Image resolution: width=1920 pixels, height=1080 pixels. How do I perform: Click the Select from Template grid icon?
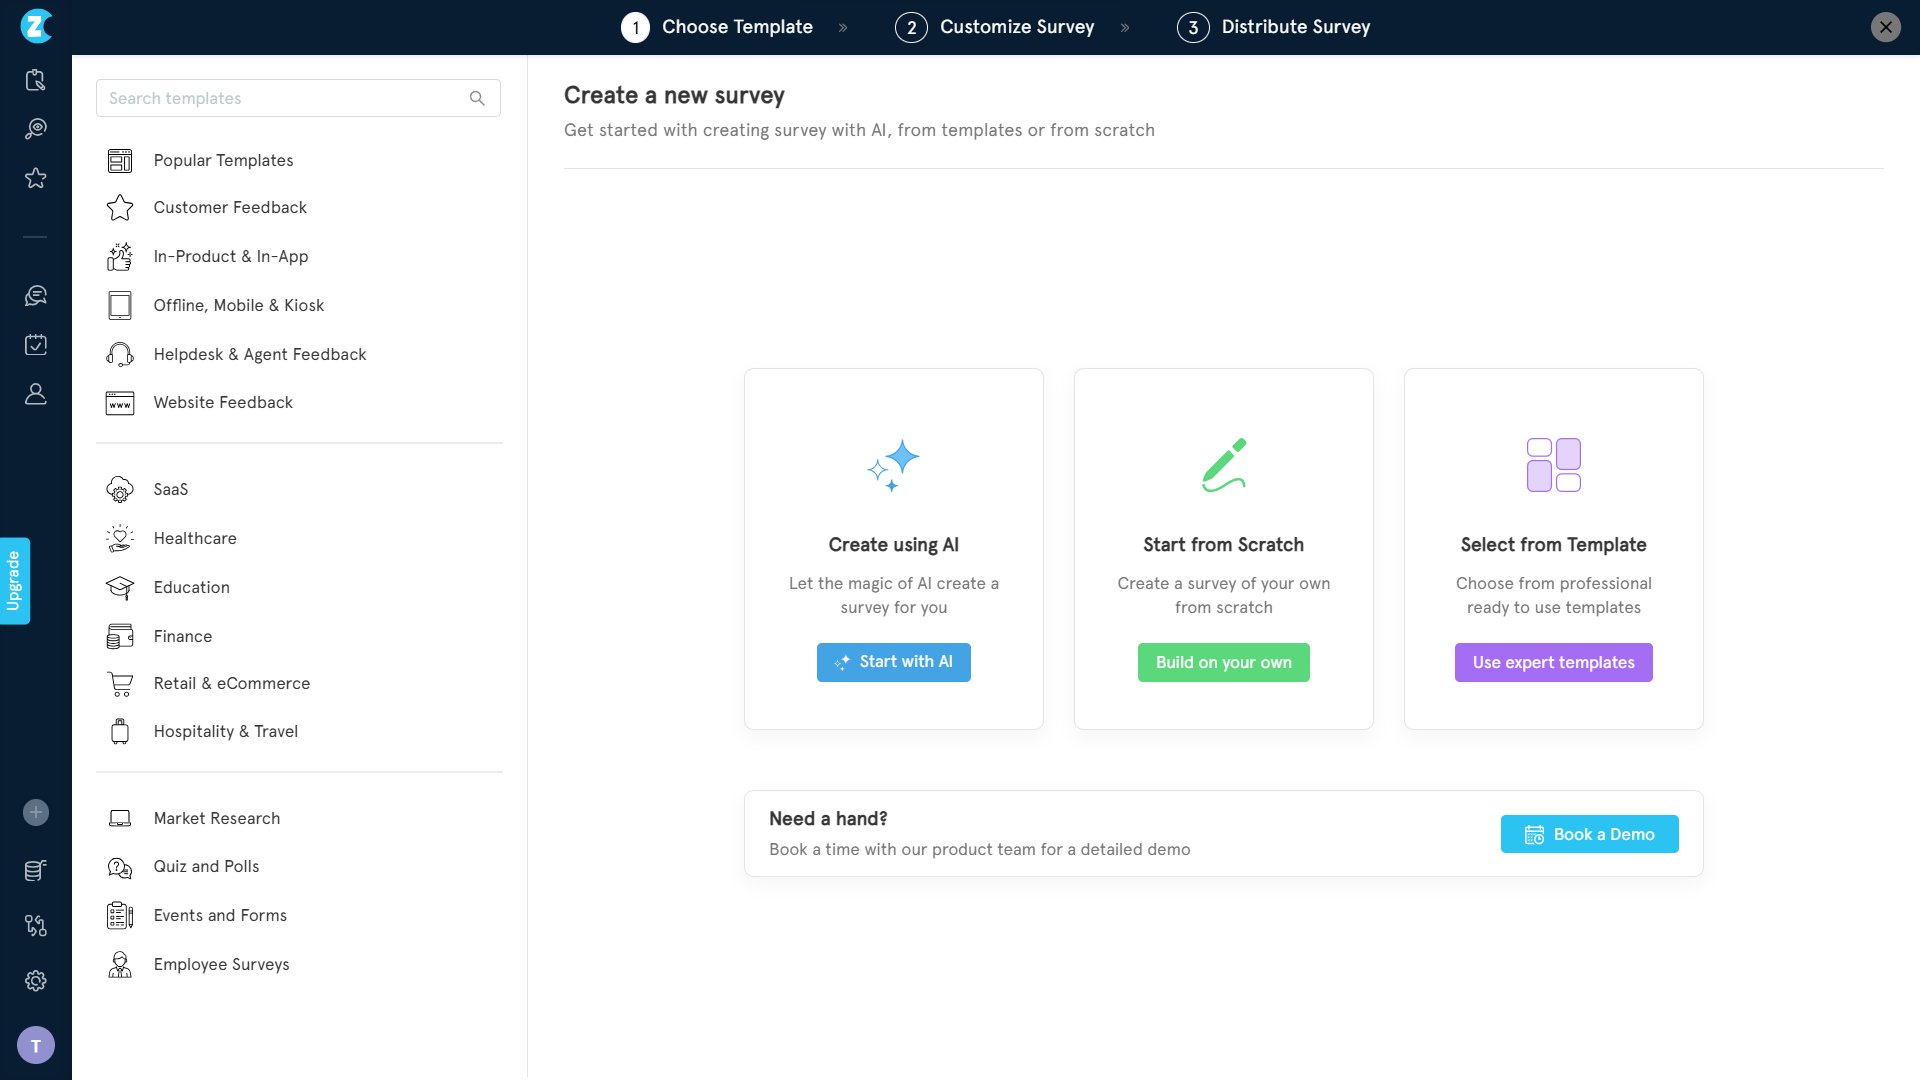pyautogui.click(x=1554, y=465)
